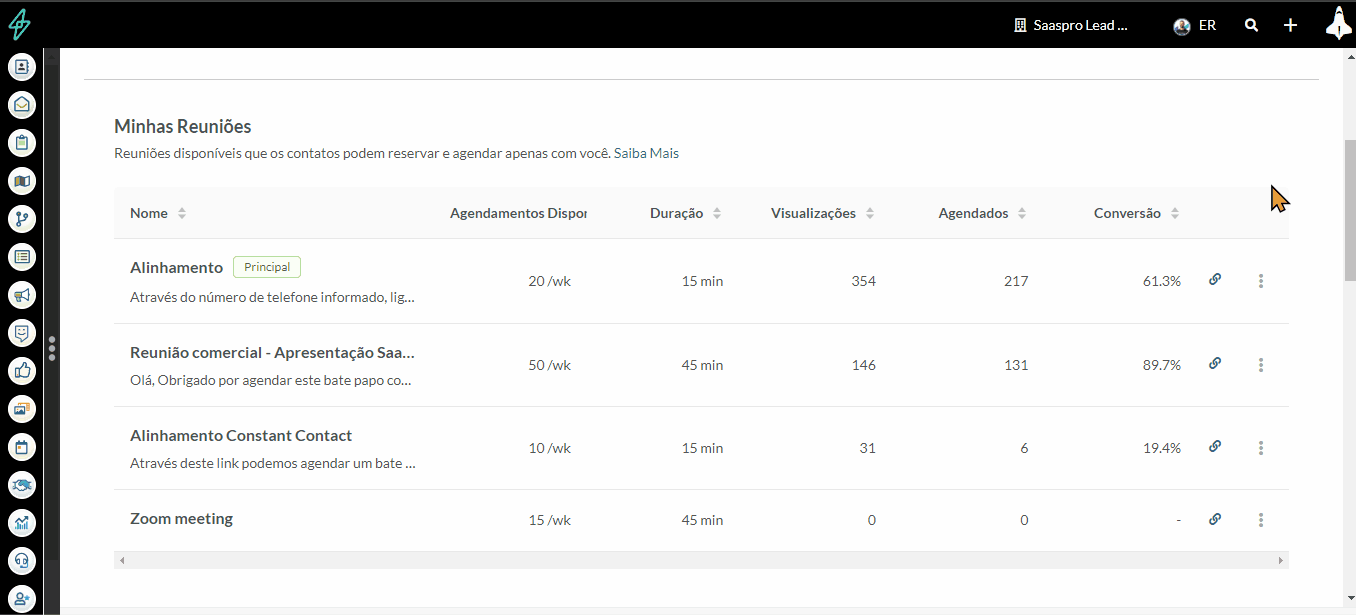Click description starting 'Olá, Obrigado por agendar'
1356x615 pixels.
(x=272, y=380)
